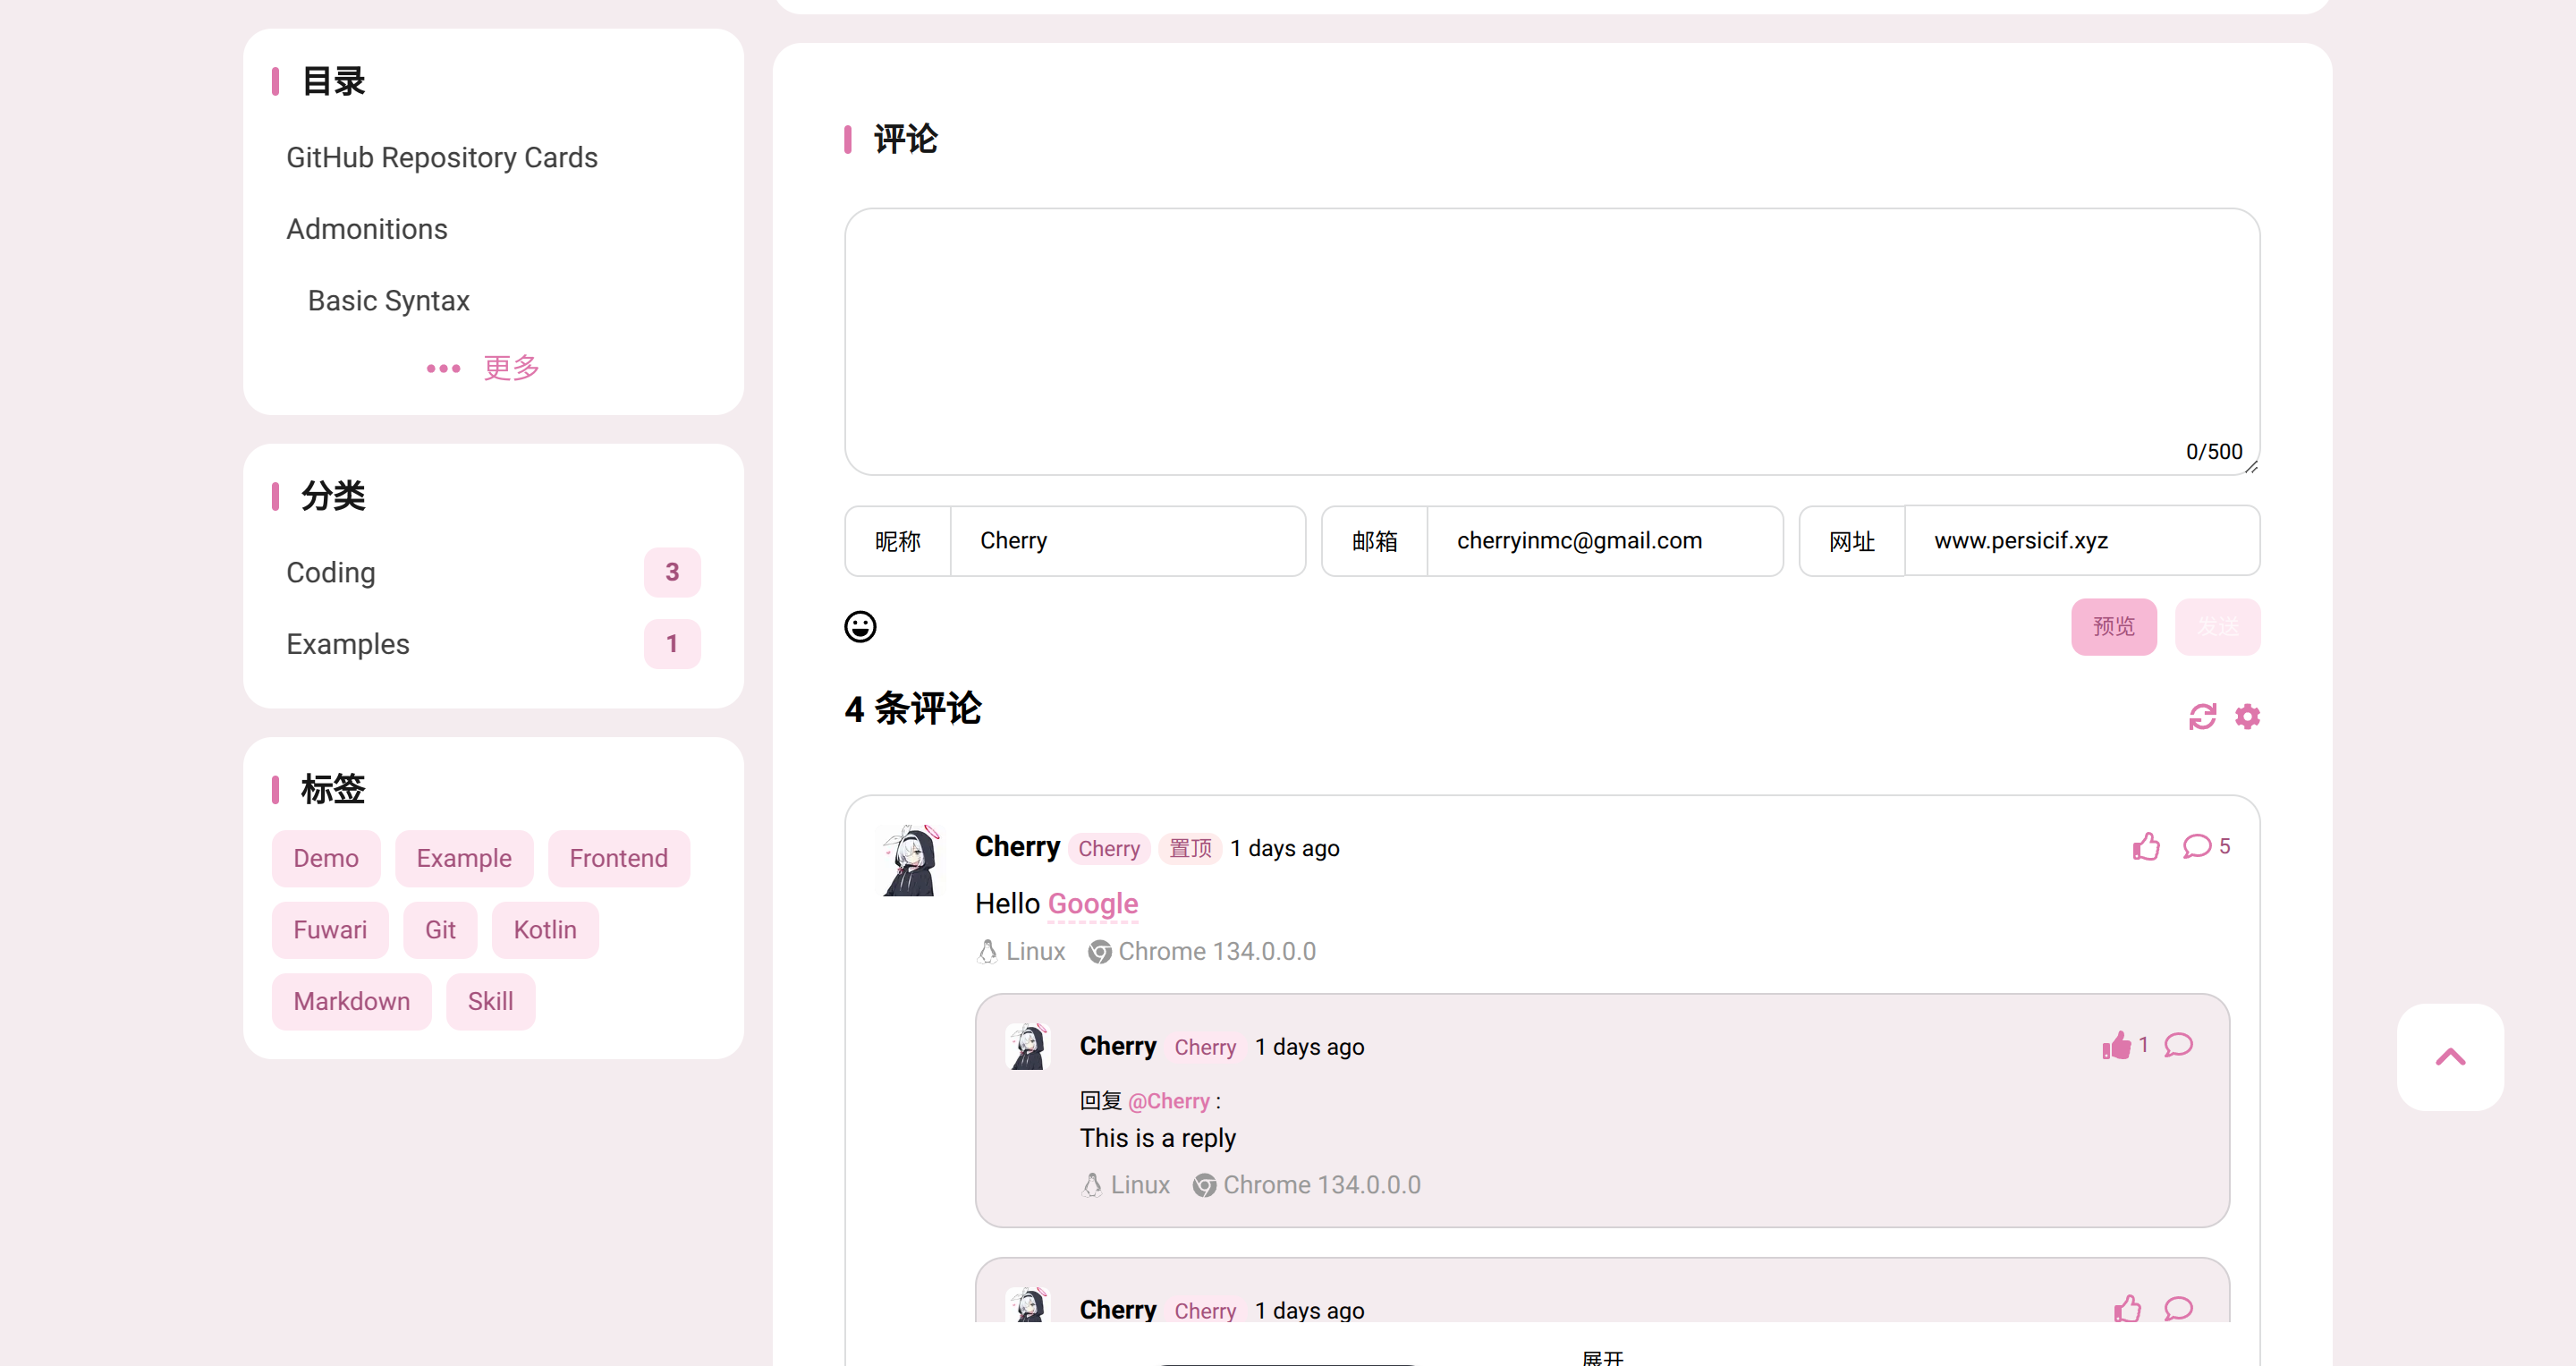The image size is (2576, 1366).
Task: Click the 0/500 character counter
Action: (2214, 451)
